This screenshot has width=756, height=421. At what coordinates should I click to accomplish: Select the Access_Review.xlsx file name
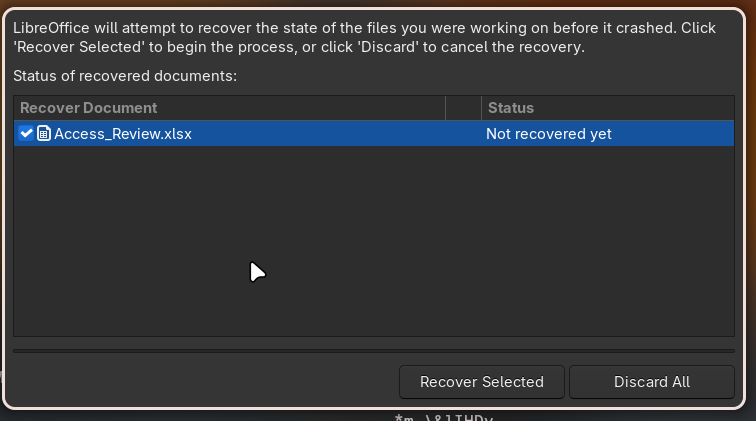pos(122,133)
